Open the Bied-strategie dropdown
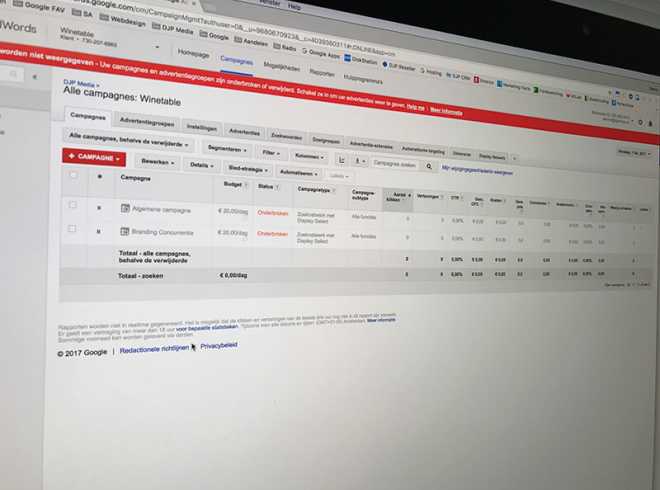660x490 pixels. 247,168
